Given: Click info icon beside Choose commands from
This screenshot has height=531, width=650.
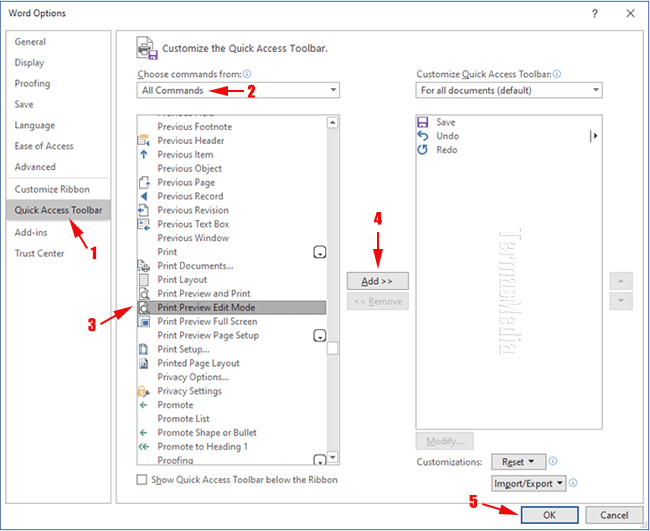Looking at the screenshot, I should pos(247,74).
